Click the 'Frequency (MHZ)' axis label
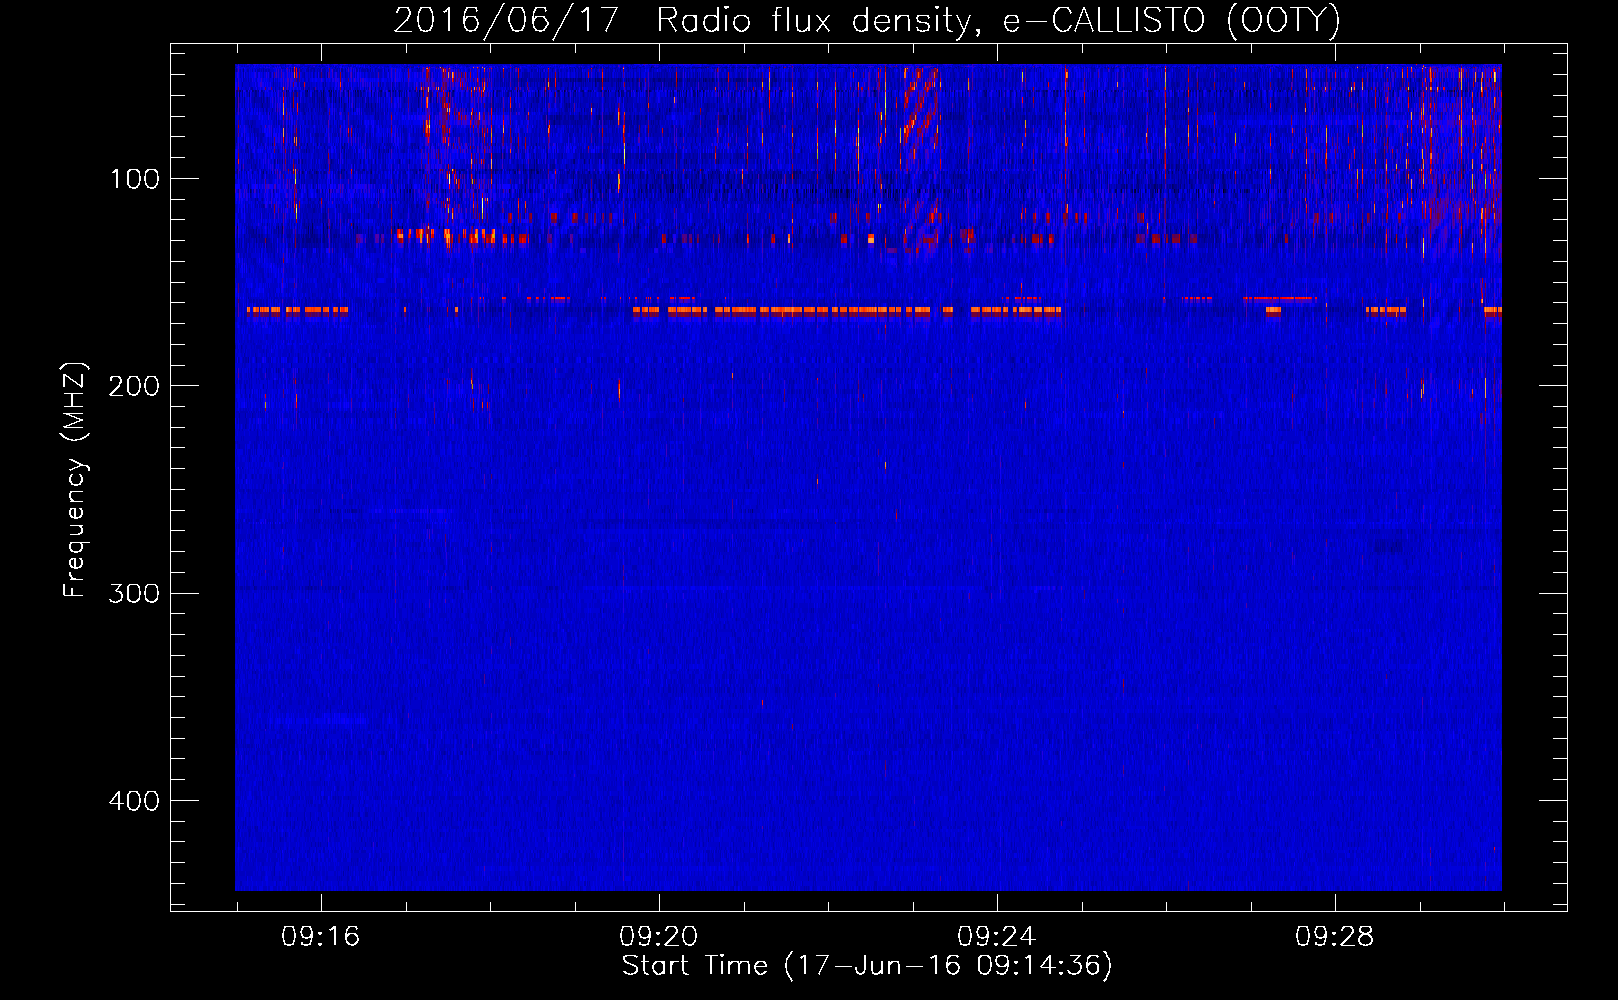The height and width of the screenshot is (1000, 1618). click(75, 480)
